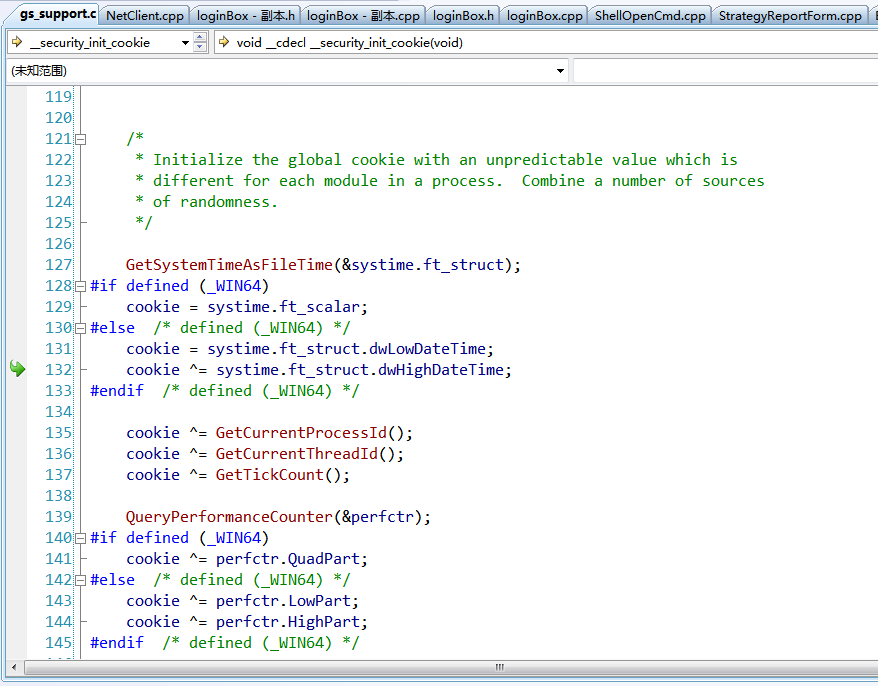Click line number 127 in the gutter
This screenshot has width=878, height=686.
click(58, 265)
